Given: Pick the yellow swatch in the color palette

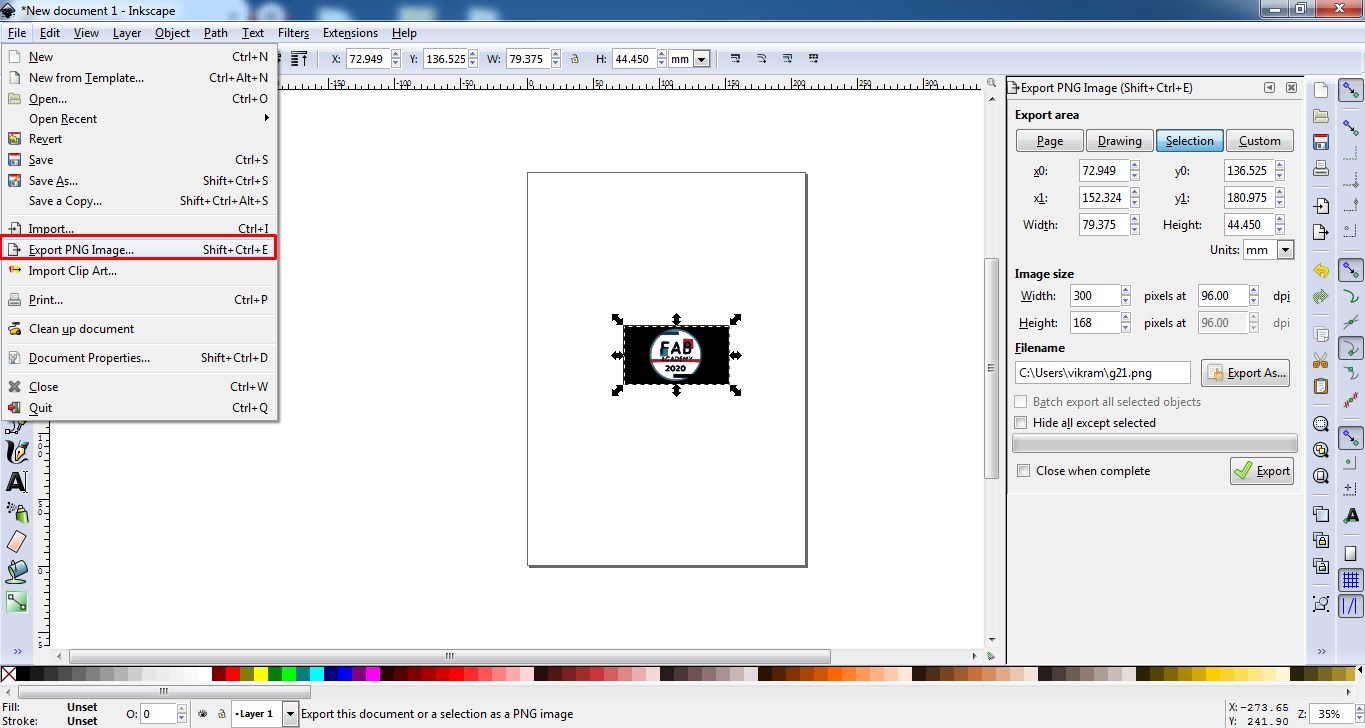Looking at the screenshot, I should [261, 674].
